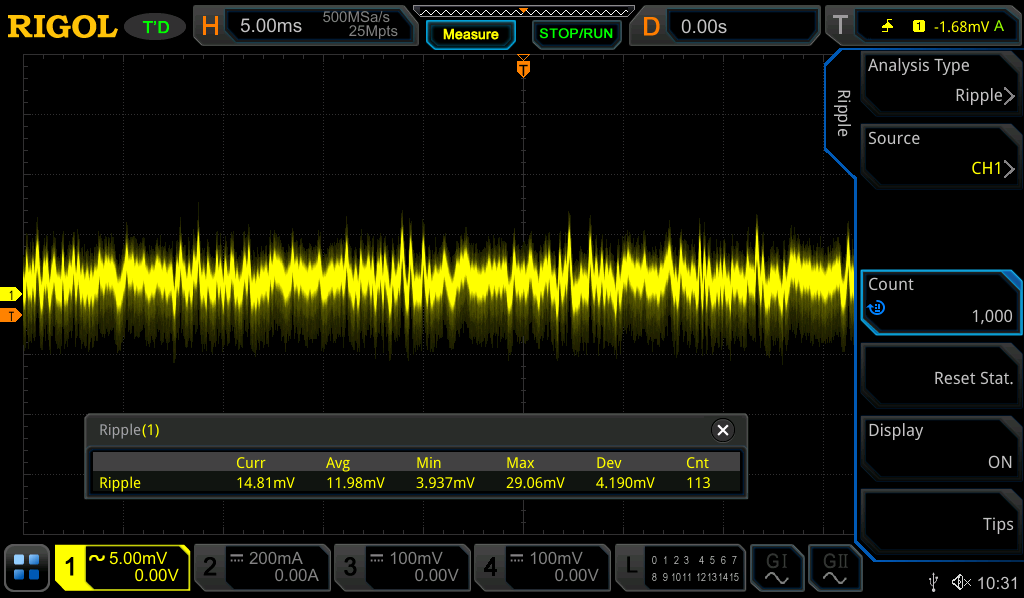Toggle the muted speaker sound icon
This screenshot has height=598, width=1024.
(961, 582)
